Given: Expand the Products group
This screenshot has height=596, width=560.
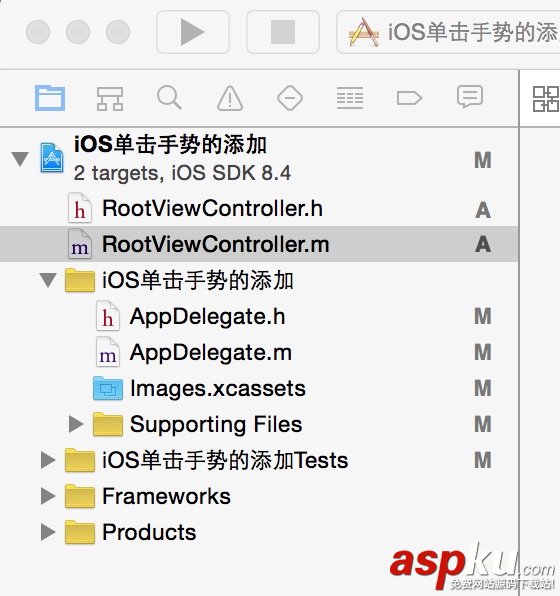Looking at the screenshot, I should (48, 532).
